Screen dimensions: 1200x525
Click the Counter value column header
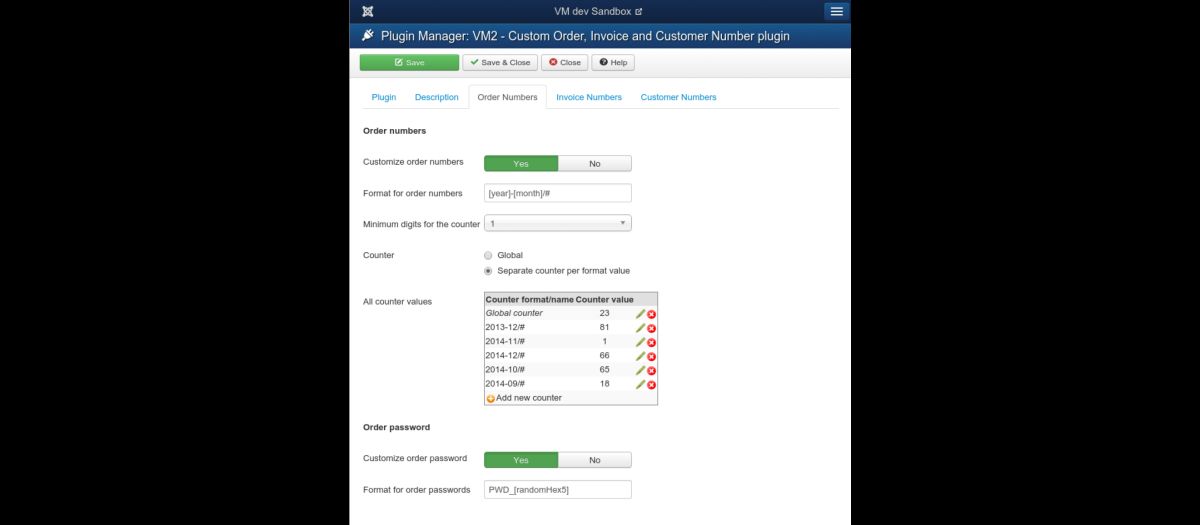605,300
